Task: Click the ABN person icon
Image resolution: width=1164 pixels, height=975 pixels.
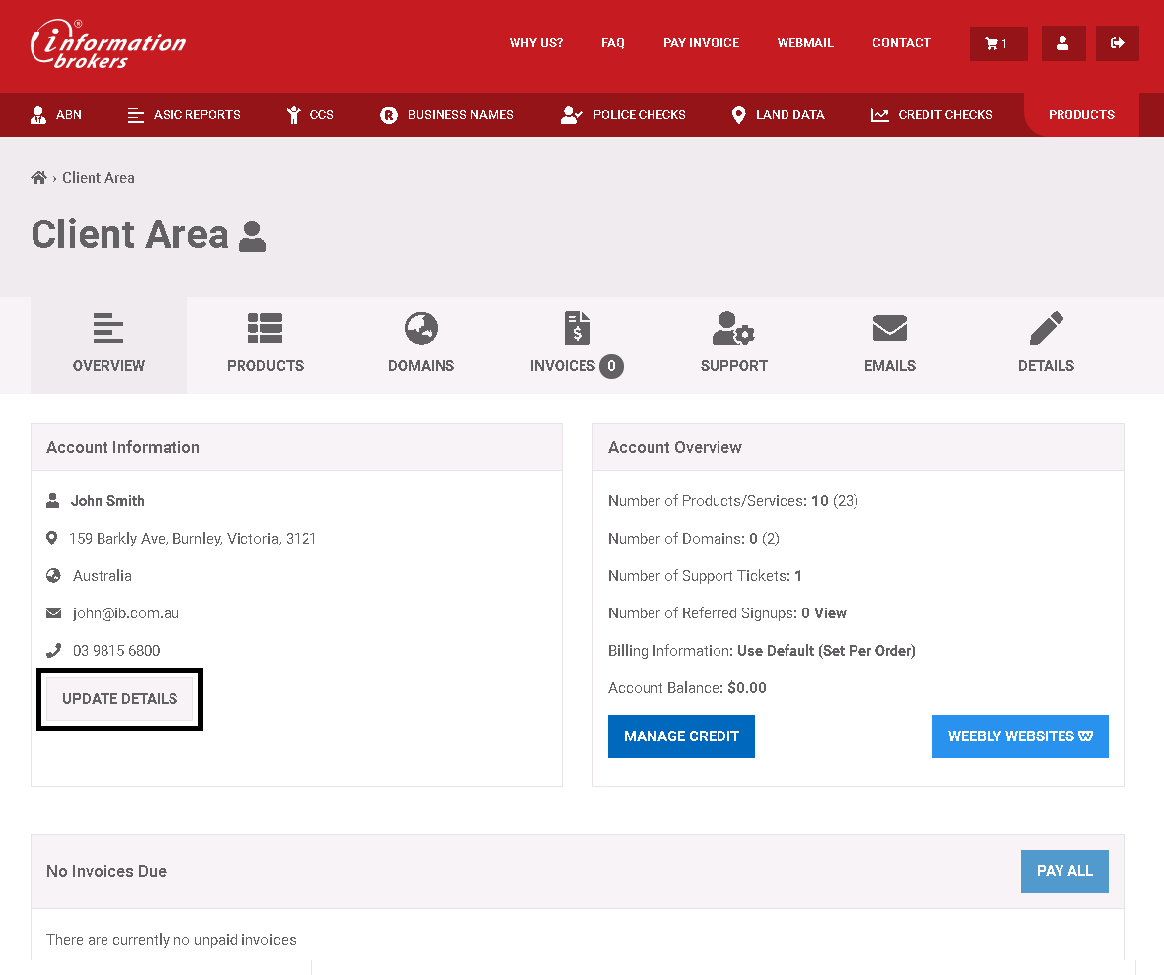Action: (x=38, y=115)
